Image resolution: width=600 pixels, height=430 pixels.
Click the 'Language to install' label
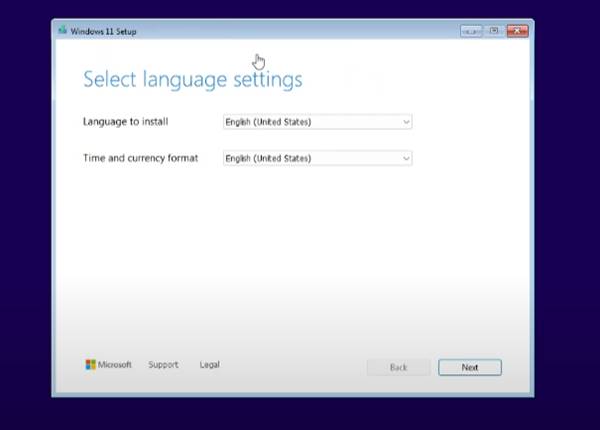pos(126,122)
